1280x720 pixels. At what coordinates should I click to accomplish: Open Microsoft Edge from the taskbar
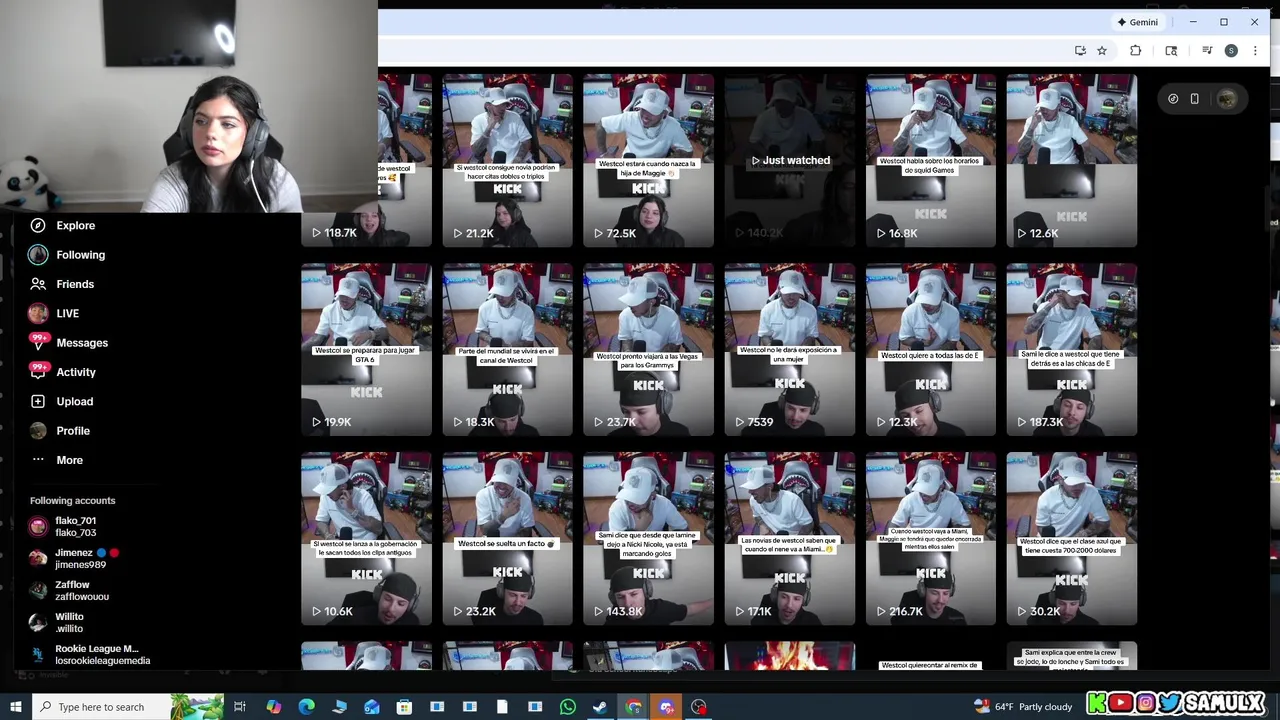pyautogui.click(x=306, y=707)
